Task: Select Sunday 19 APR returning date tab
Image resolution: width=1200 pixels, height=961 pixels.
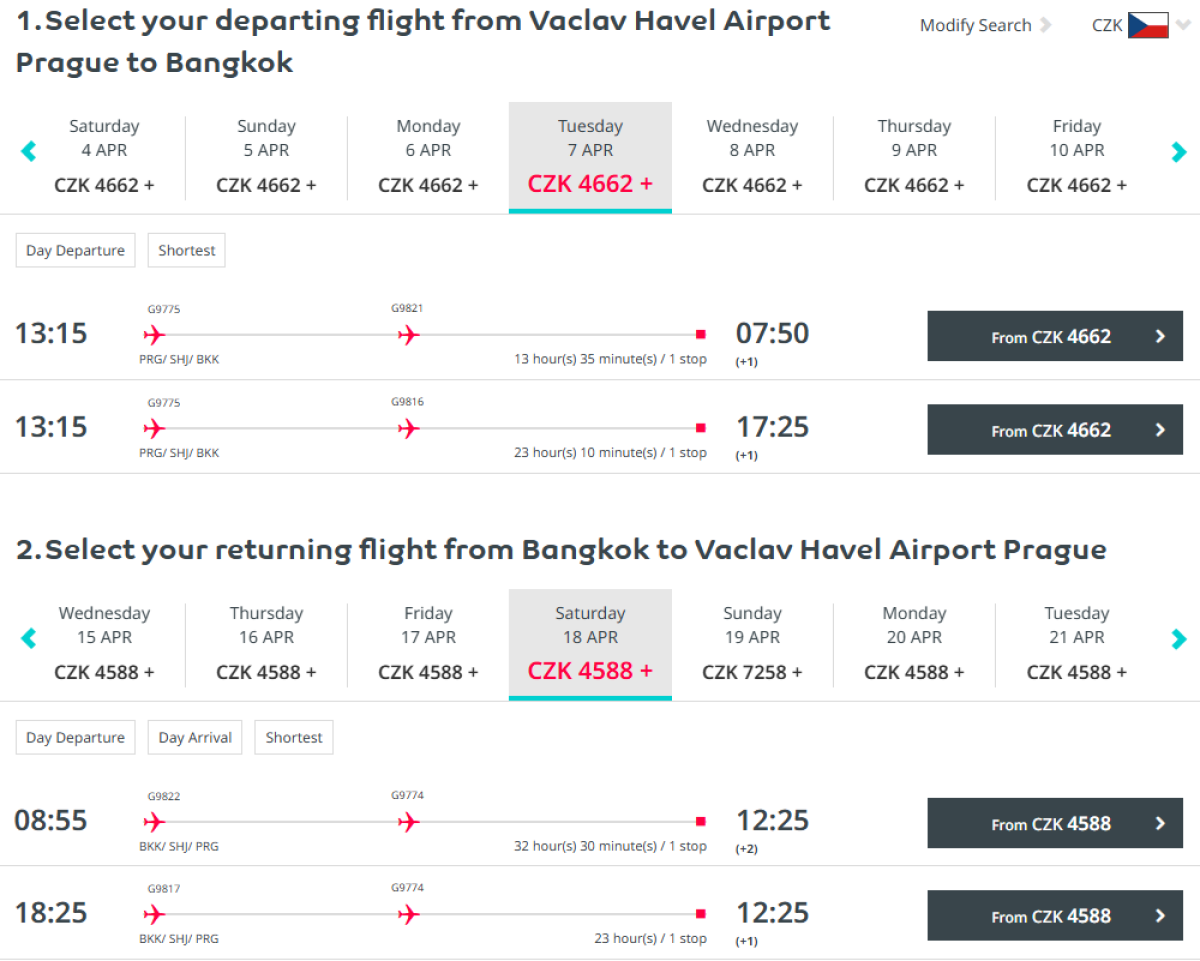Action: [752, 644]
